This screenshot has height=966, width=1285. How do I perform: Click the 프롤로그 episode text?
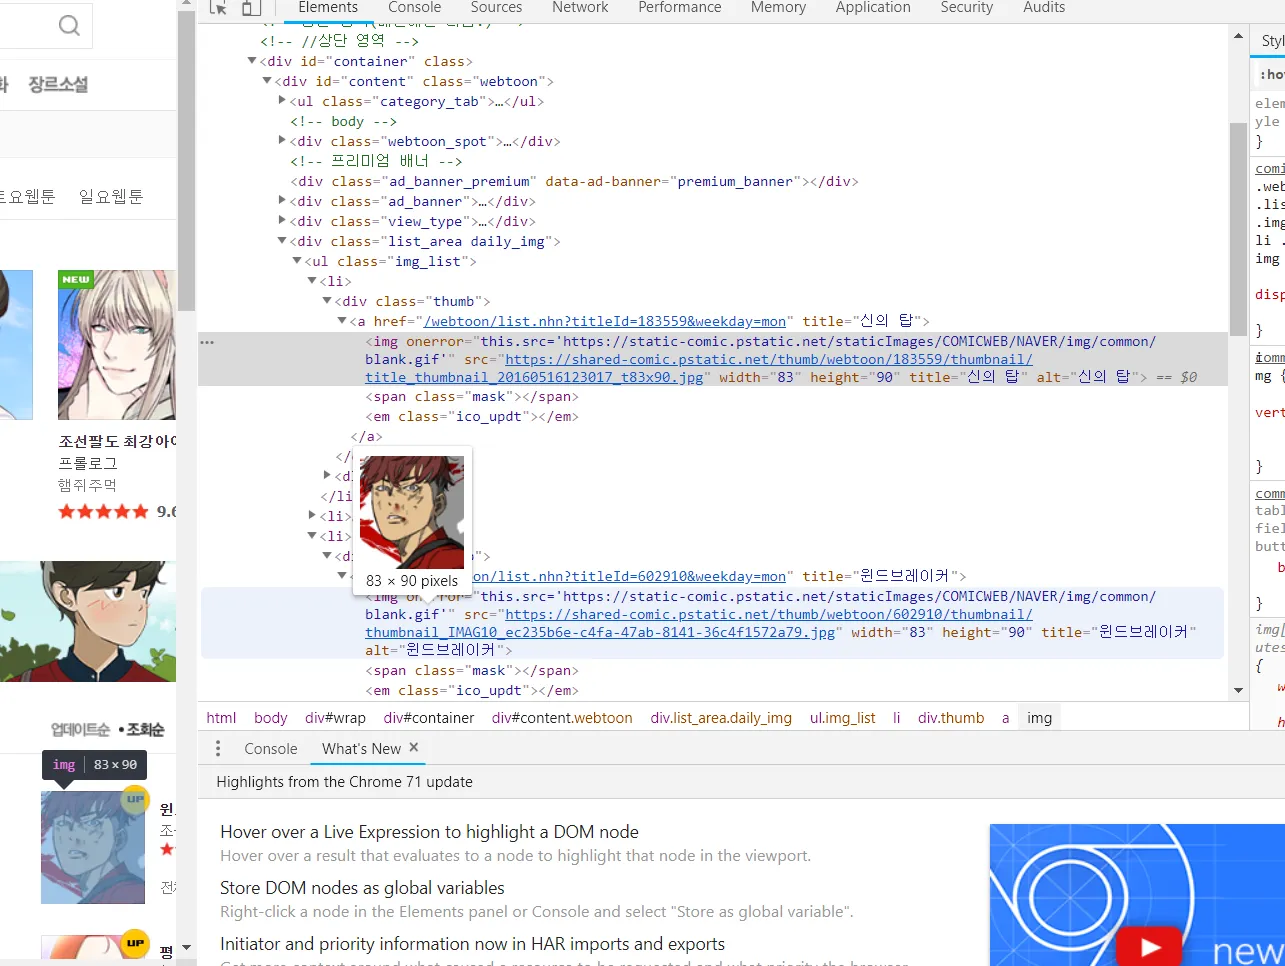pyautogui.click(x=87, y=463)
